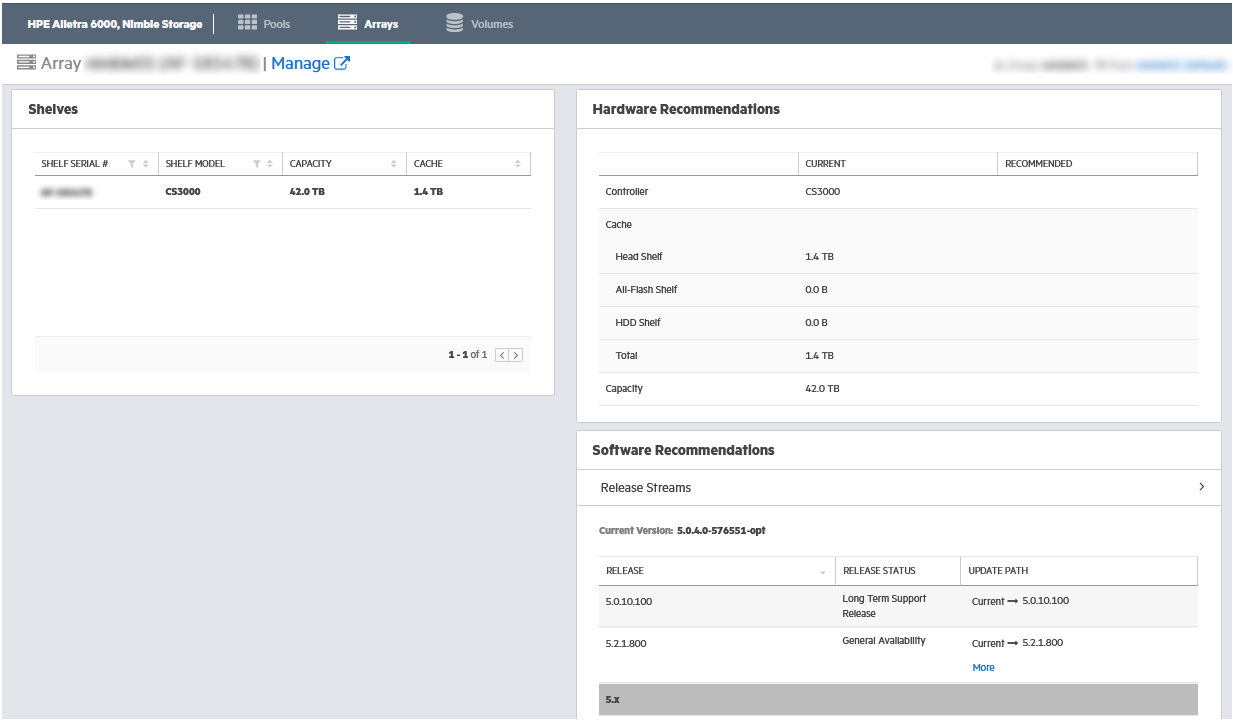This screenshot has width=1233, height=721.
Task: Sort the Shelves table by Cache arrows
Action: click(518, 164)
